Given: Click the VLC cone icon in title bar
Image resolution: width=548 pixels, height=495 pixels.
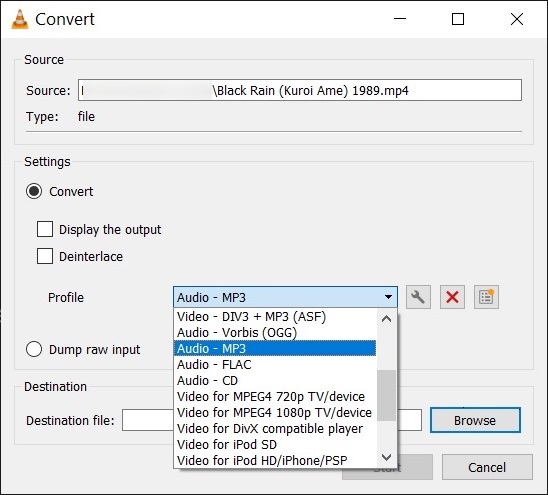Looking at the screenshot, I should (20, 19).
